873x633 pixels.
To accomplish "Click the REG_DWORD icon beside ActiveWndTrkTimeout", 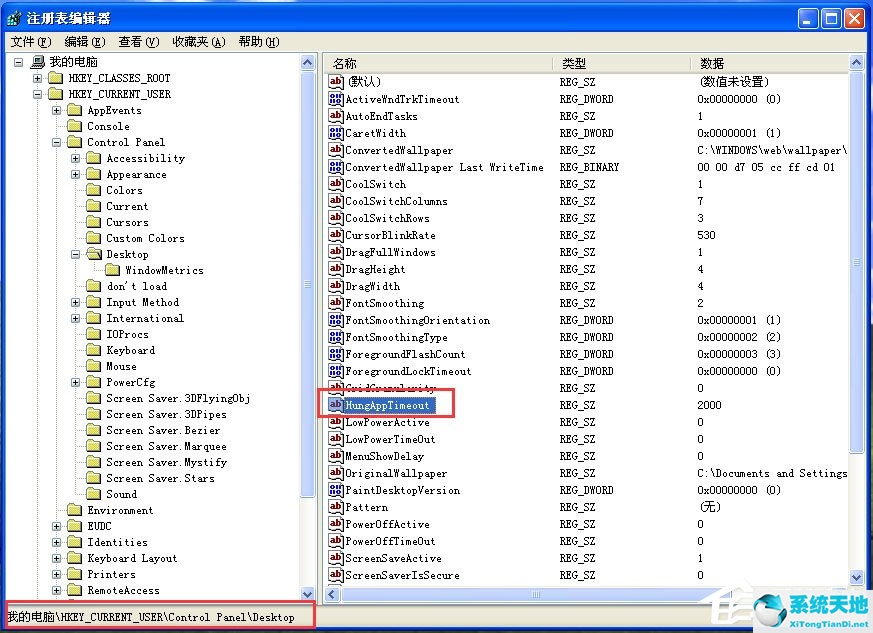I will click(338, 99).
